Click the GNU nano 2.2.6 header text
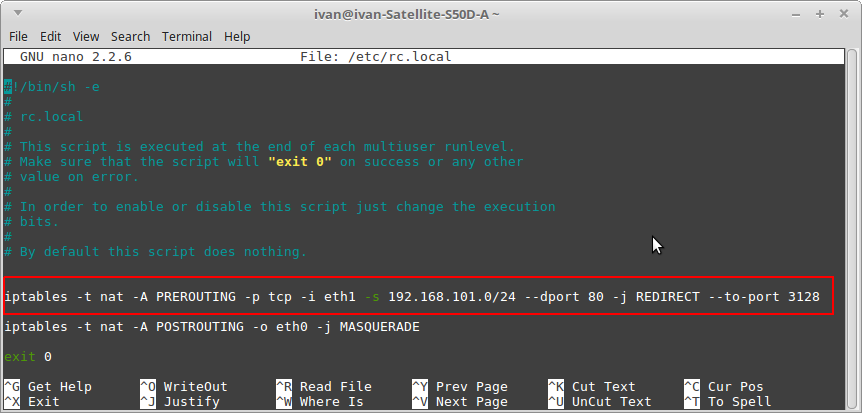Screen dimensions: 862x413 tap(76, 57)
